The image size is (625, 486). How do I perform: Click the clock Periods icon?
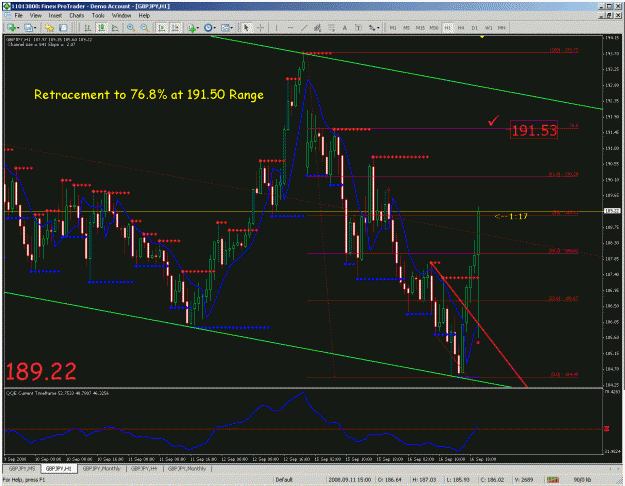[208, 28]
